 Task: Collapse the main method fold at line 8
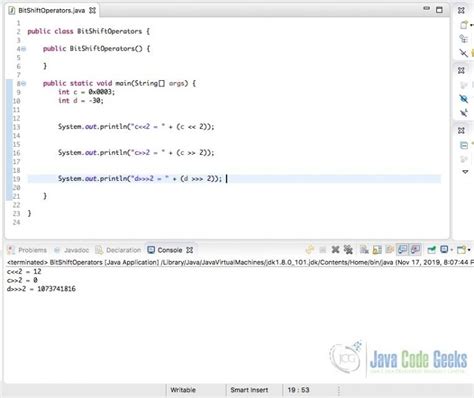(x=23, y=84)
